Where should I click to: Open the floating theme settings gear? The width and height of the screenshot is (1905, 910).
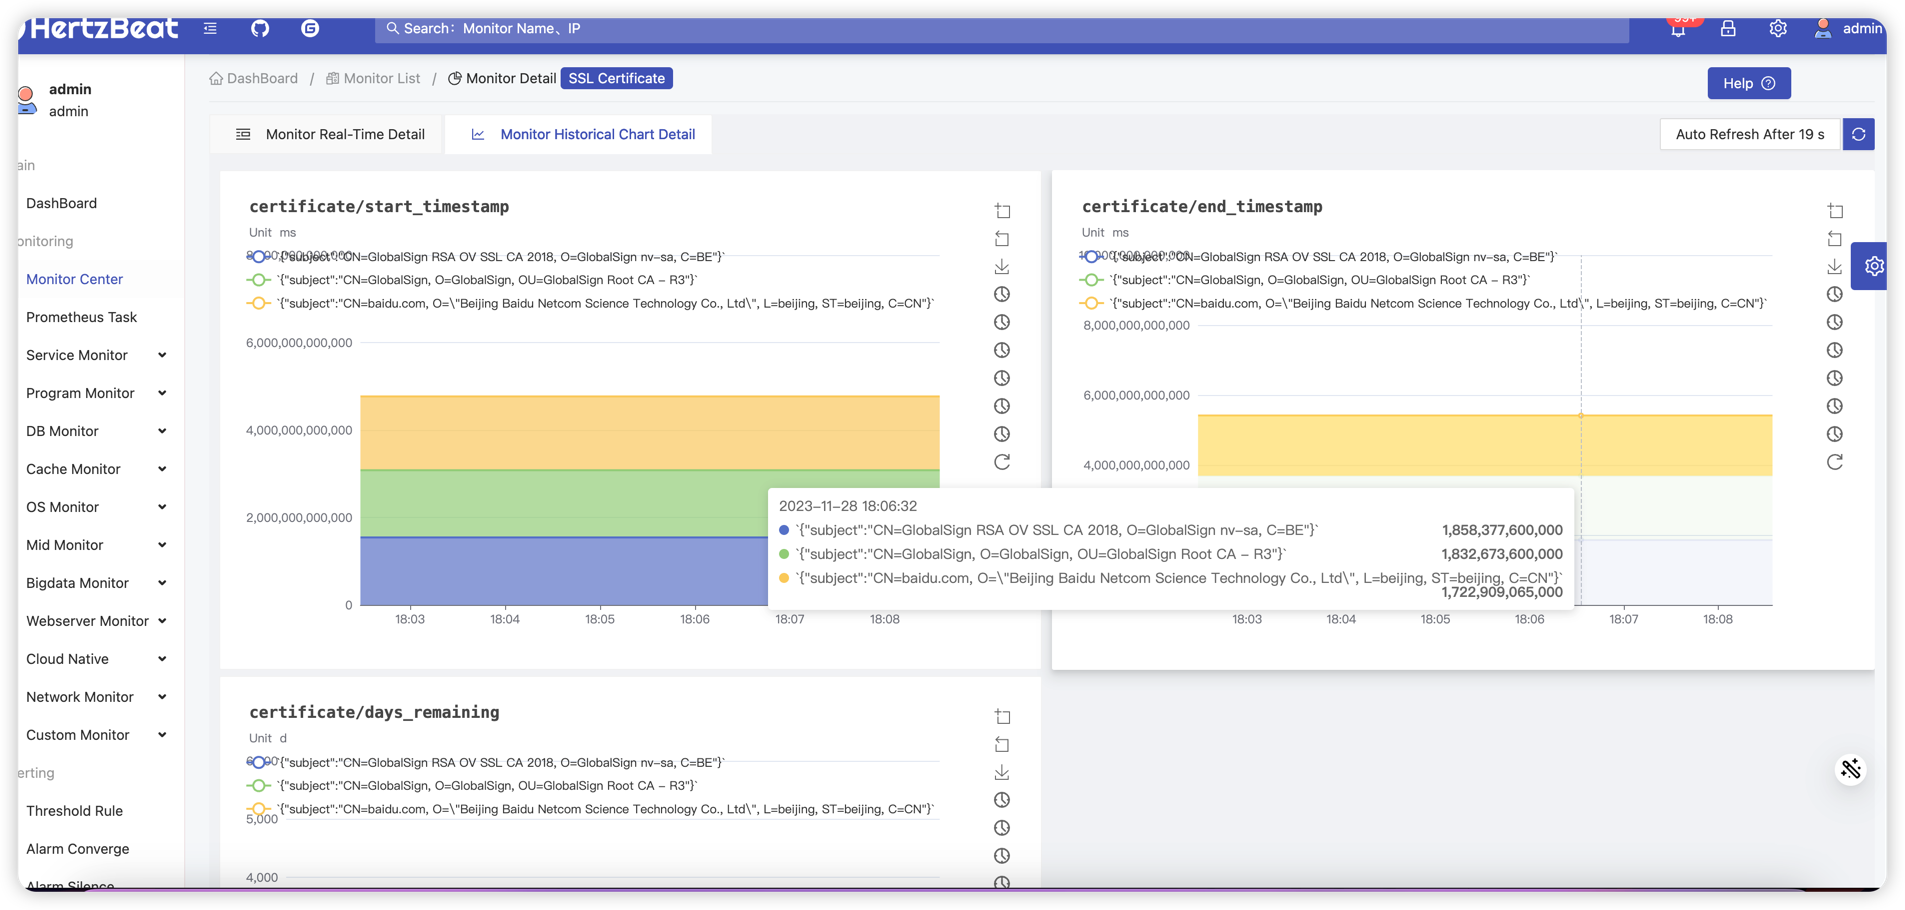(1871, 266)
